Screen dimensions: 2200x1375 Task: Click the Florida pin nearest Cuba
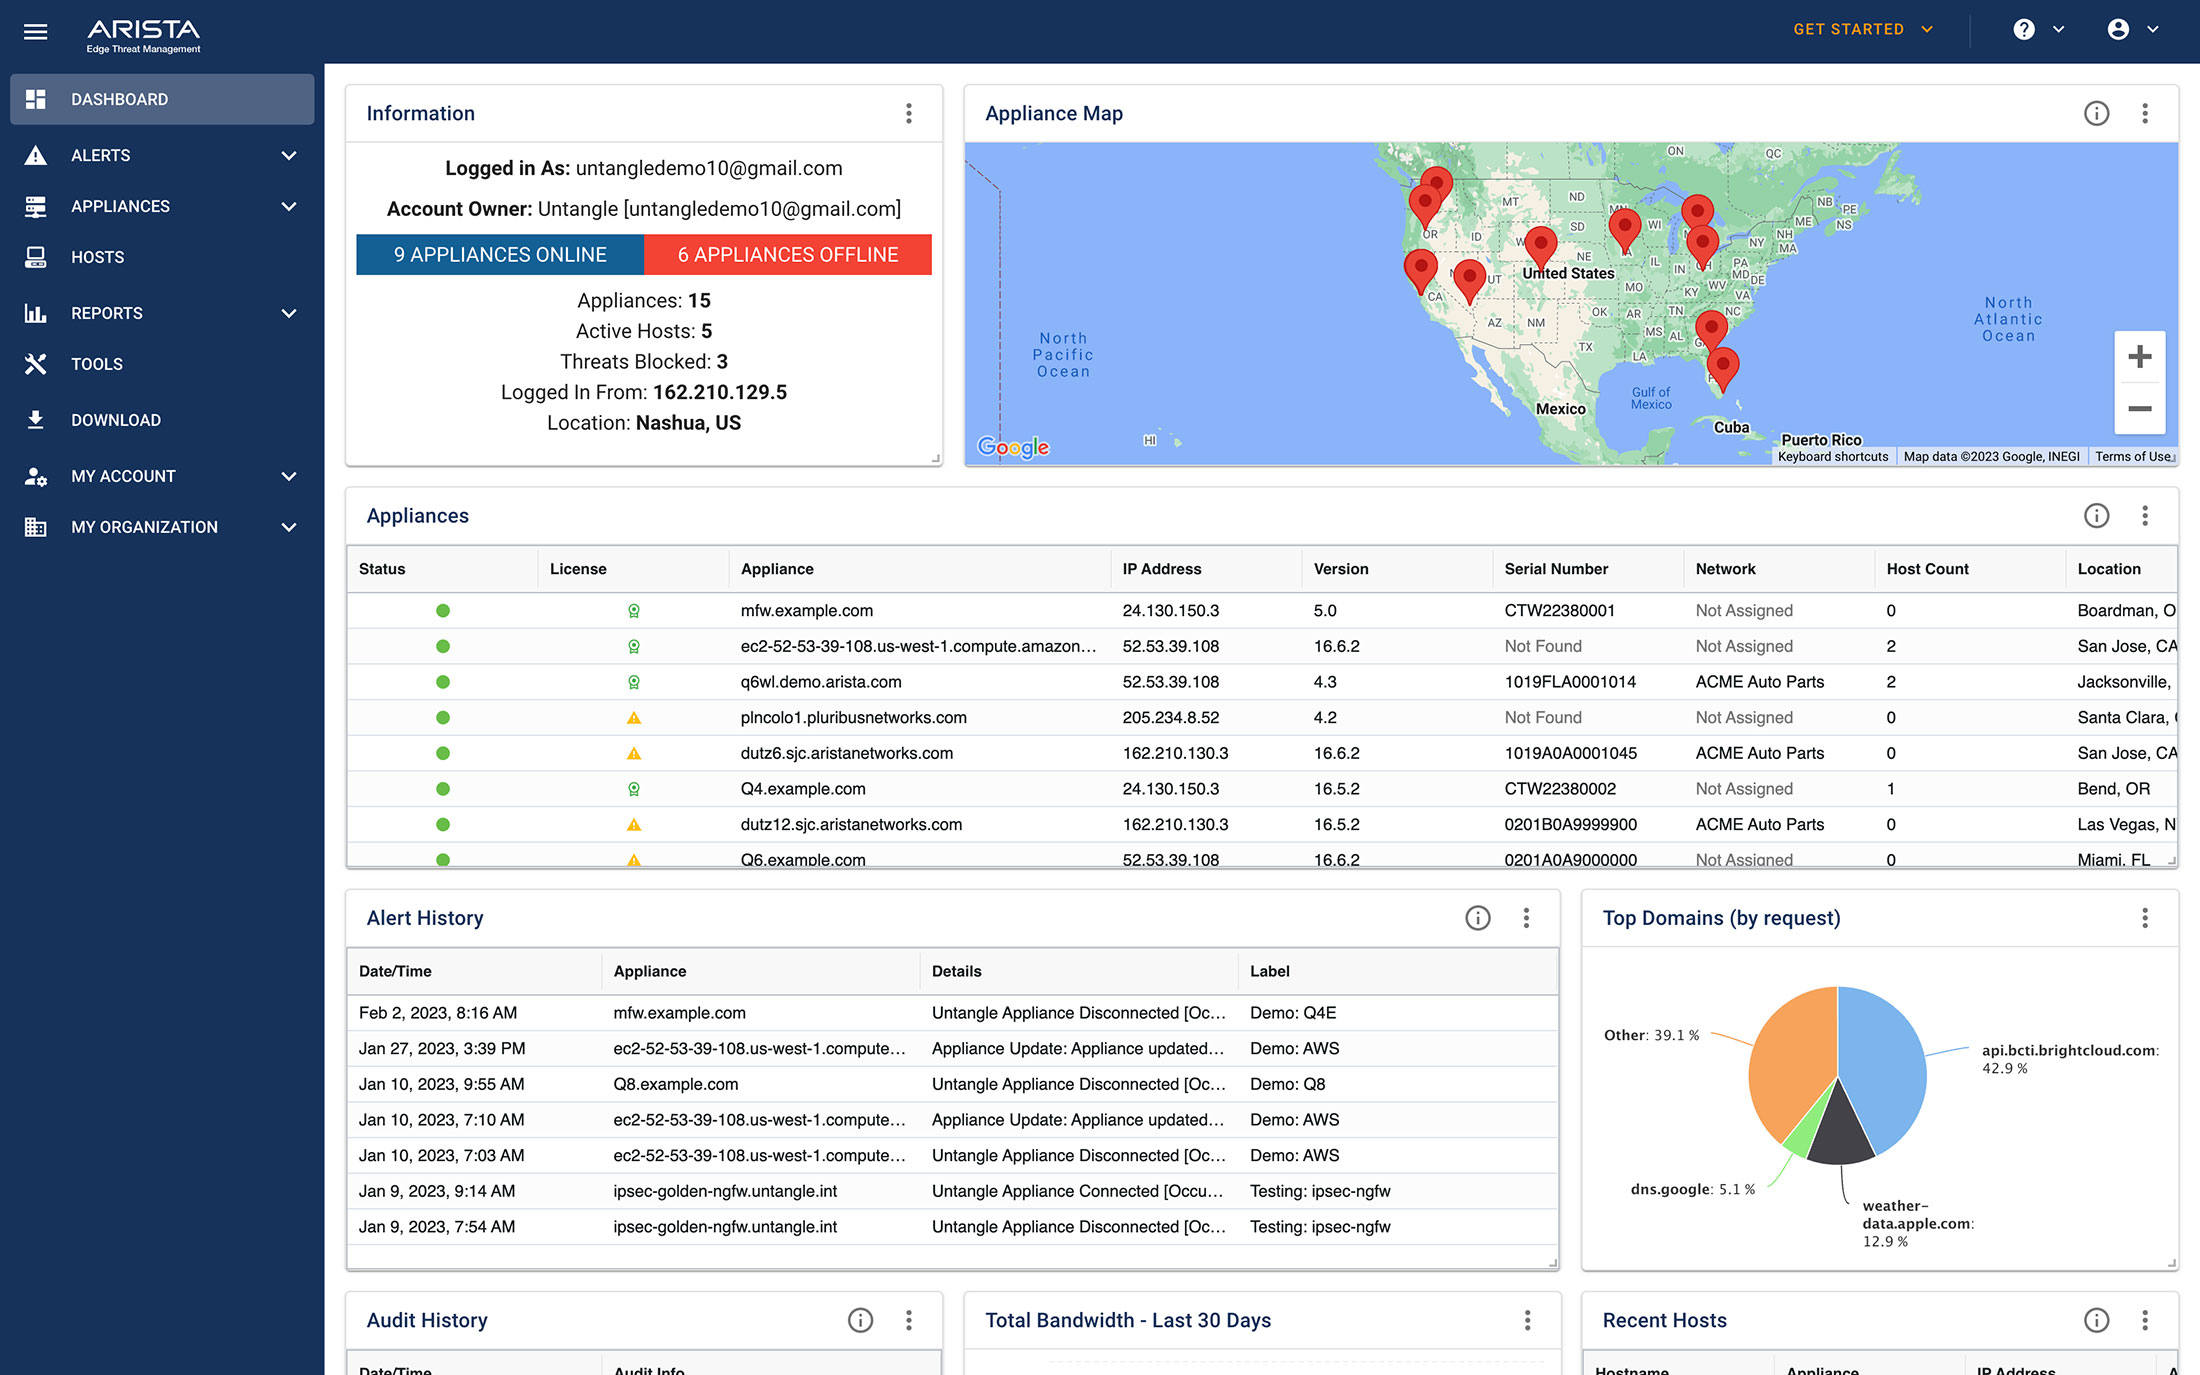click(x=1722, y=367)
